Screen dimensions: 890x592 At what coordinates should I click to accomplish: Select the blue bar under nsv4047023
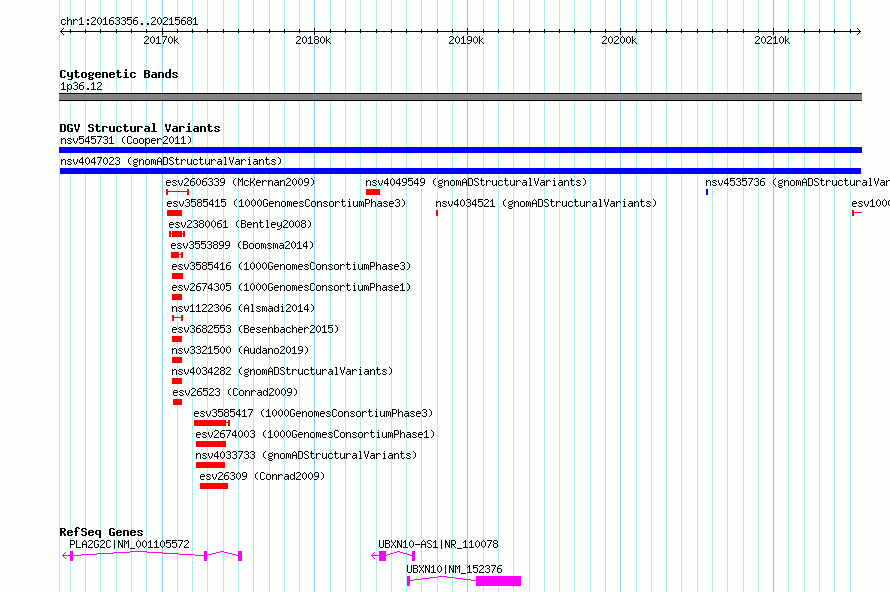[x=460, y=171]
